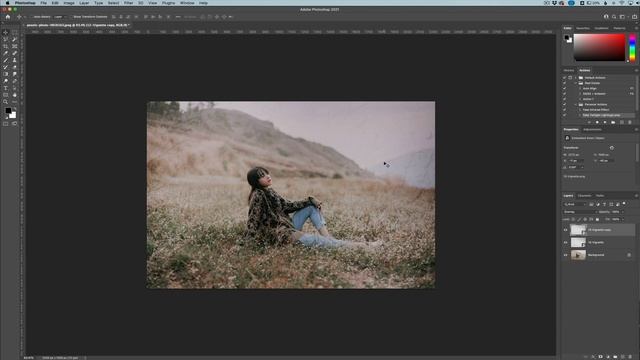The height and width of the screenshot is (360, 640).
Task: Select the Rectangle shape tool
Action: (6, 95)
